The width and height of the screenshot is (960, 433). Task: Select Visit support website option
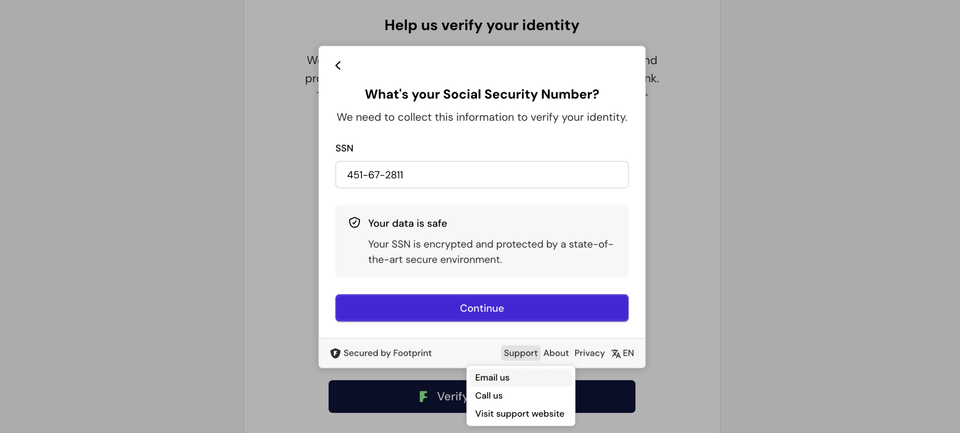tap(519, 414)
